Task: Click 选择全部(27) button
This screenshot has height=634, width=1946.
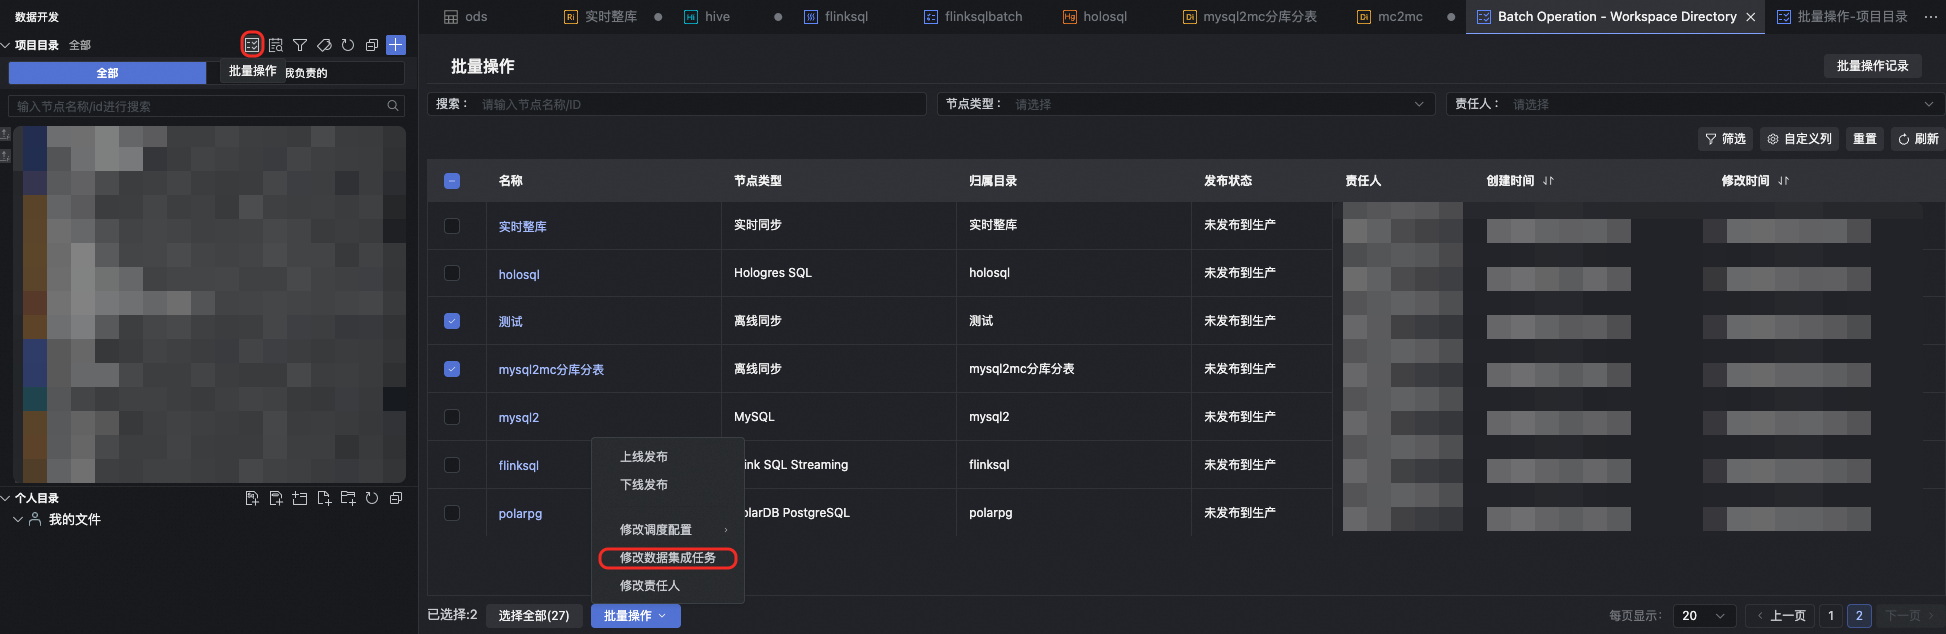Action: [x=534, y=616]
